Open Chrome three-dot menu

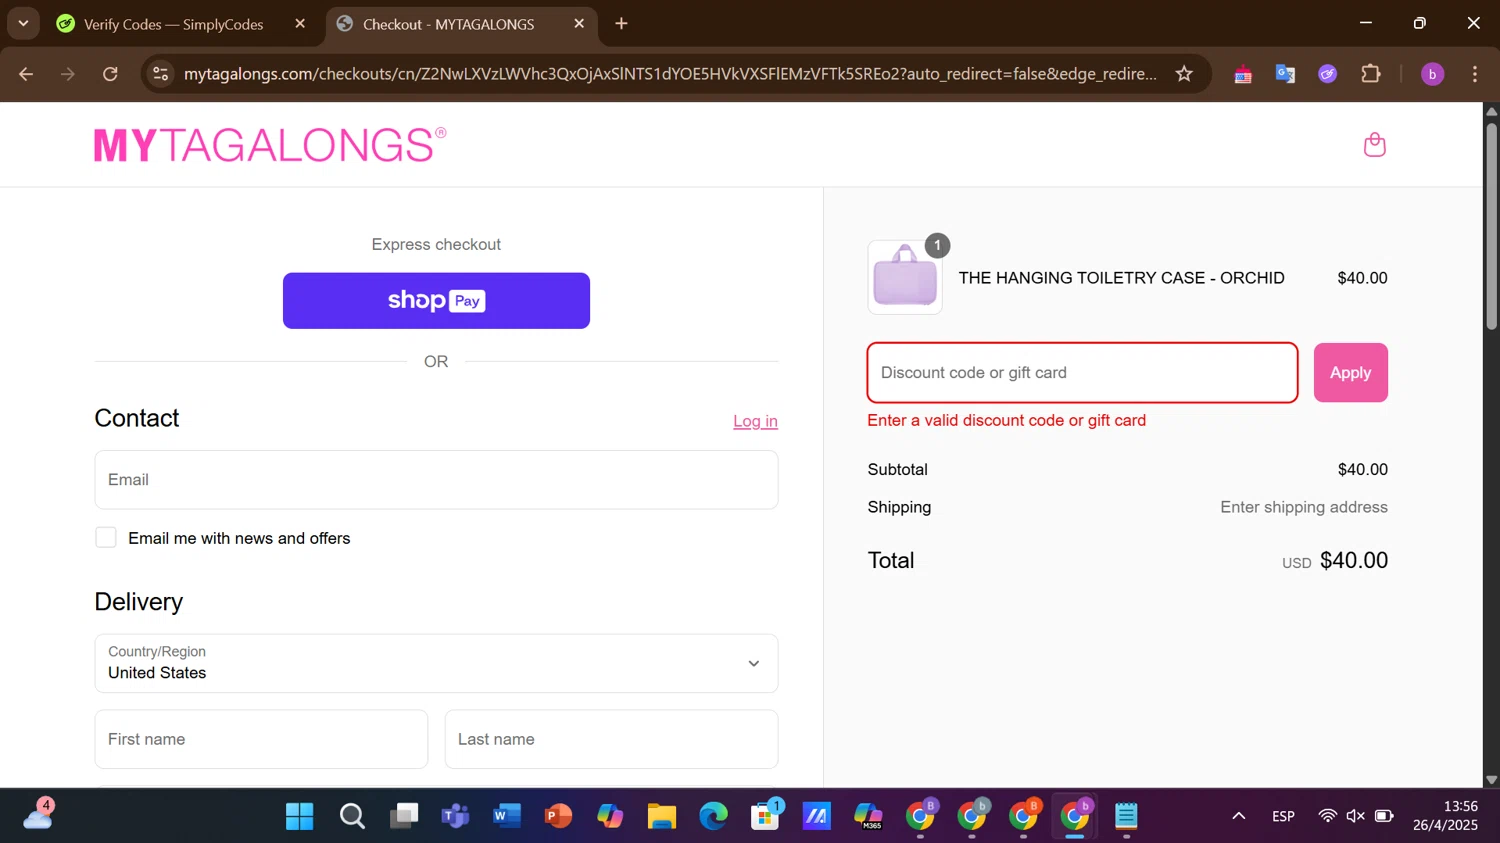pyautogui.click(x=1475, y=74)
